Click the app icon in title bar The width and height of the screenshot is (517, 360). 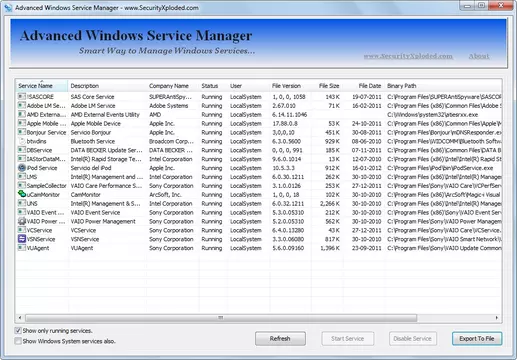[8, 7]
